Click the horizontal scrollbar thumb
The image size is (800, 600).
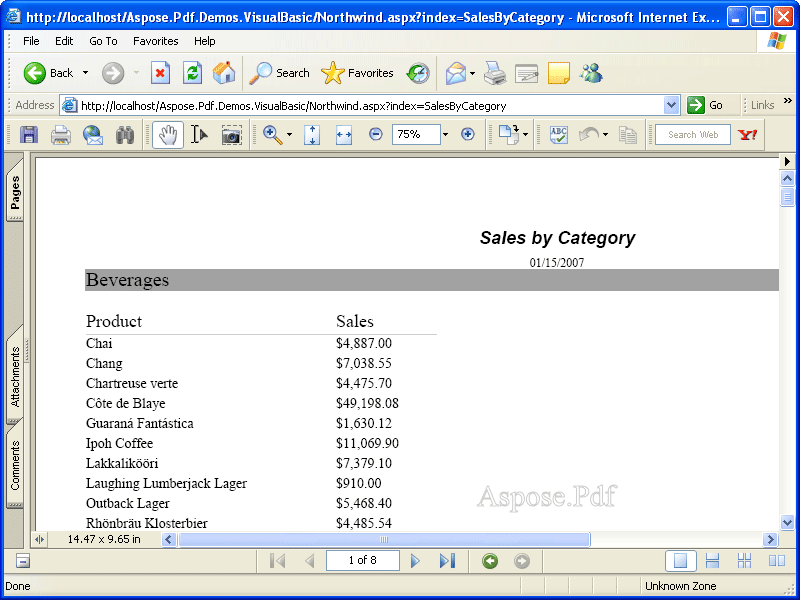(384, 539)
